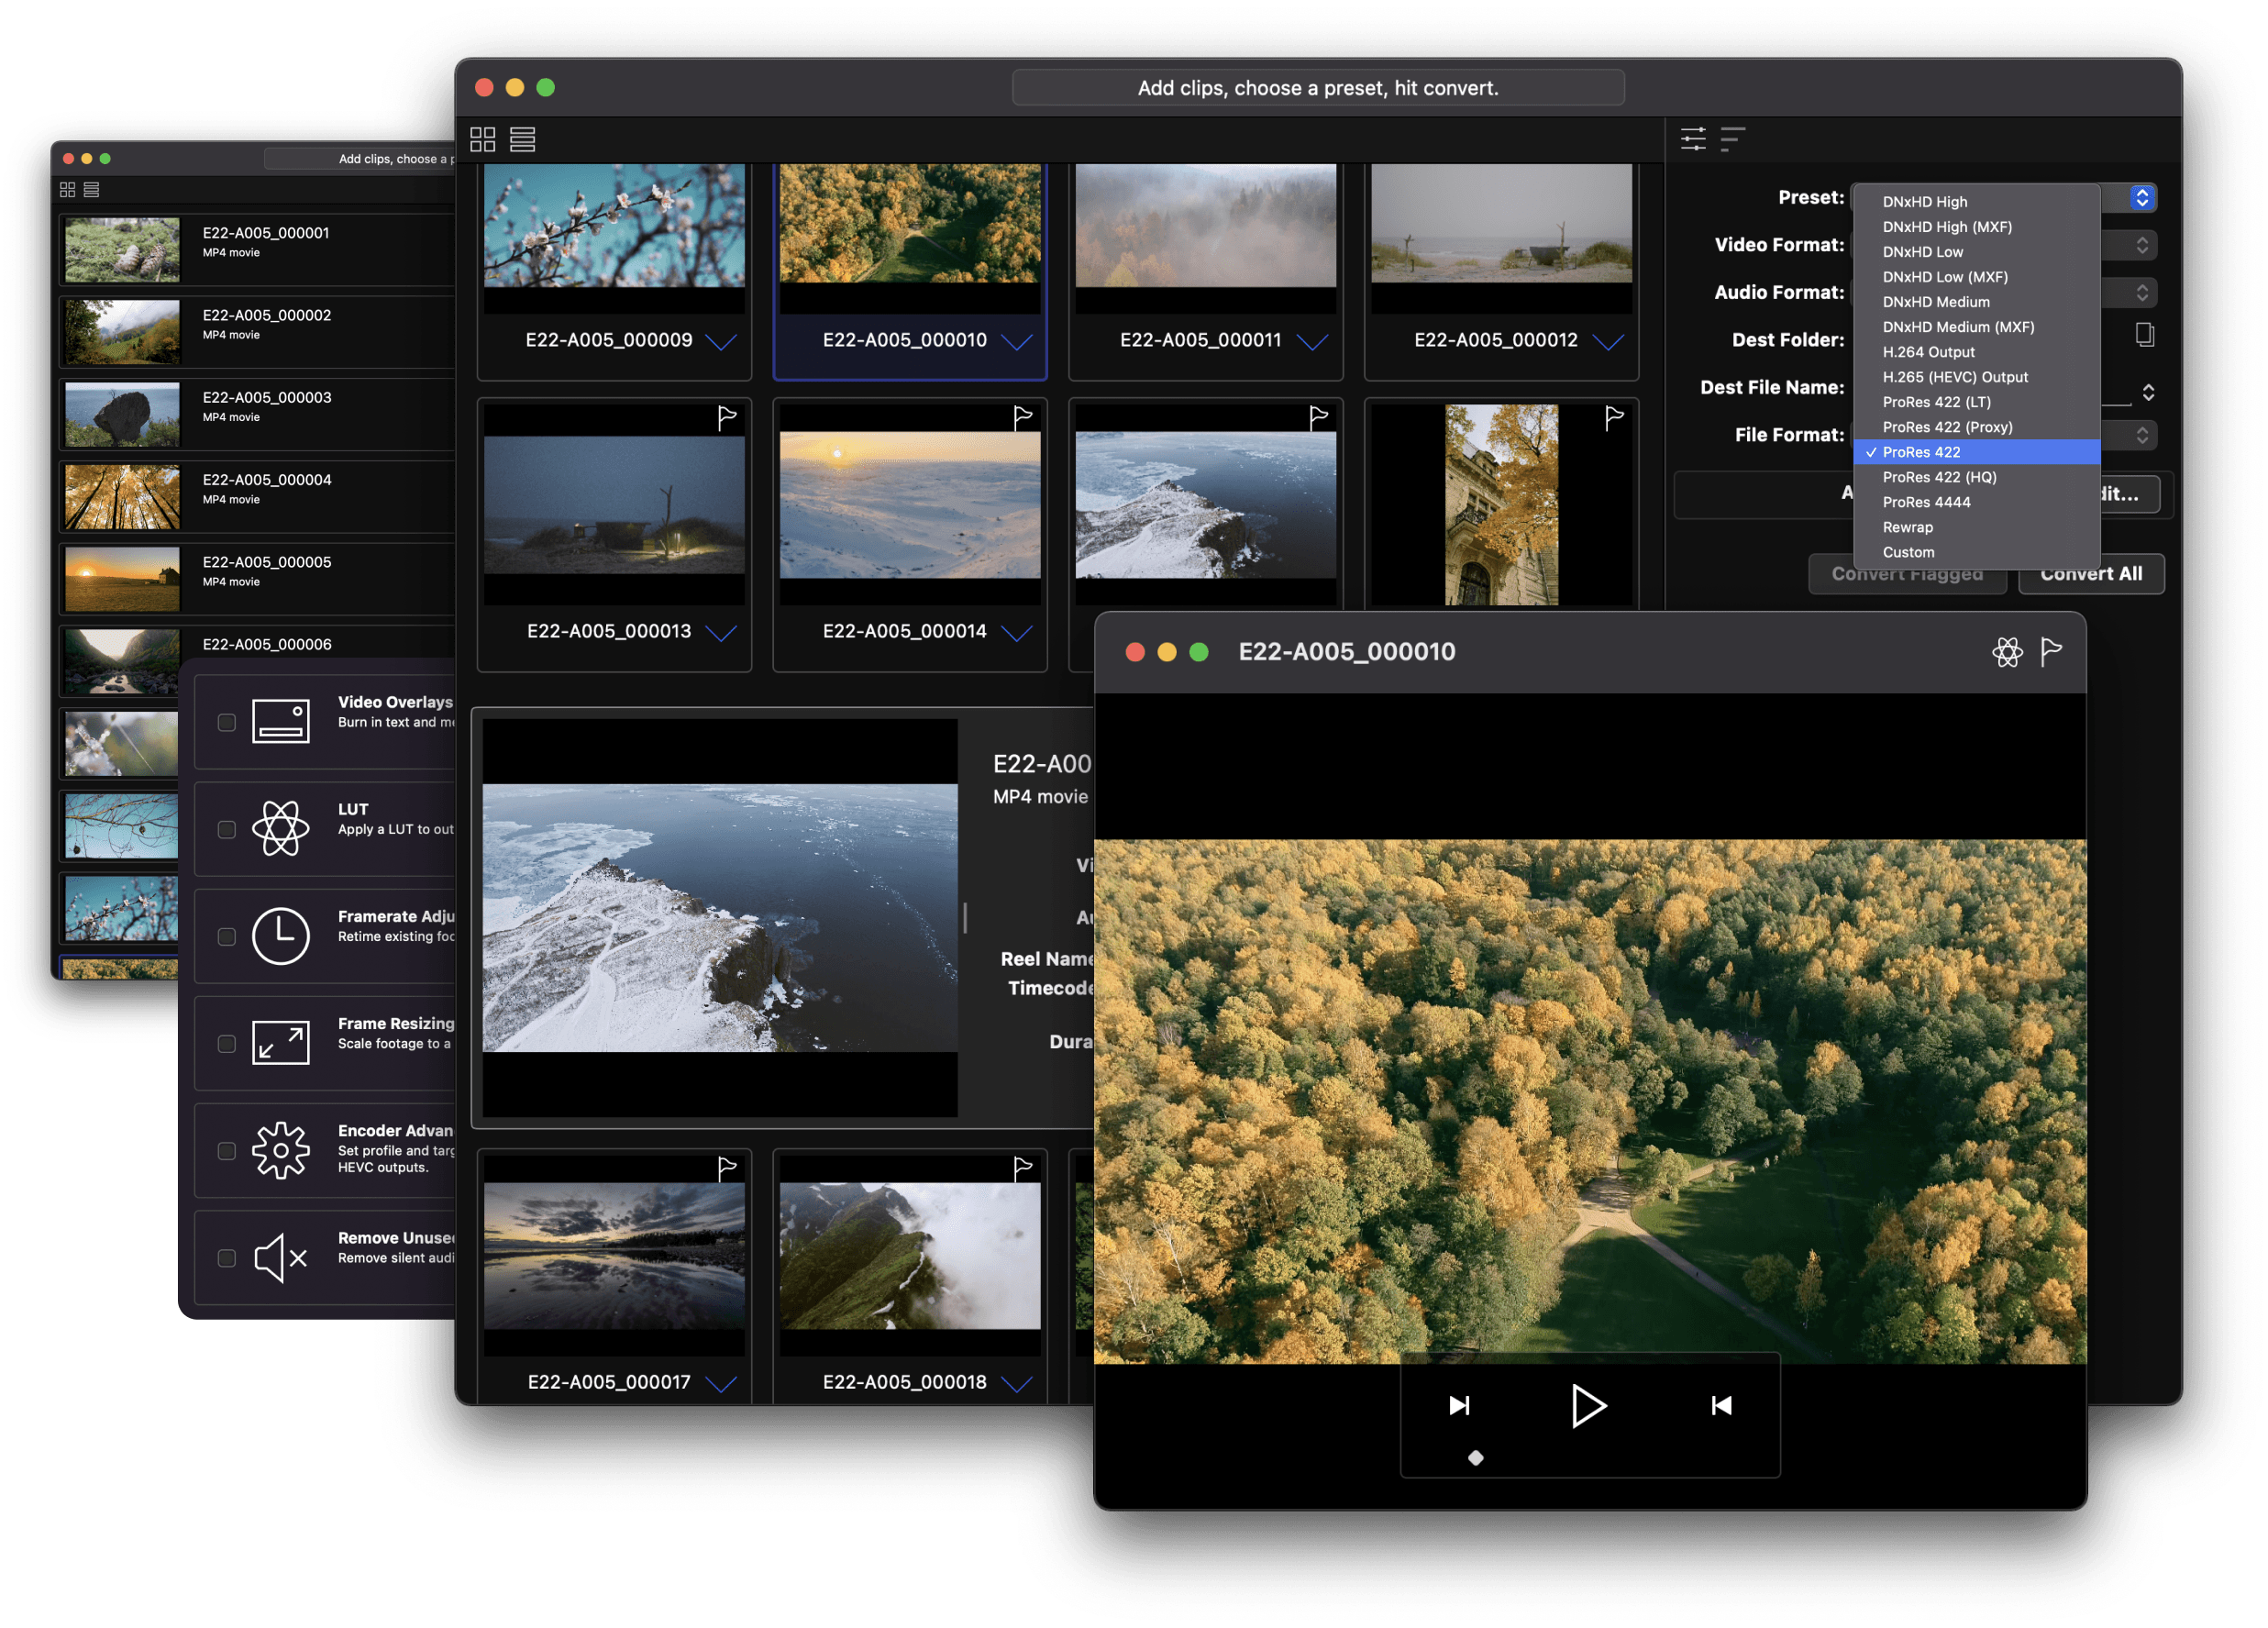
Task: Click the Frame Resizing arrows icon
Action: point(281,1043)
